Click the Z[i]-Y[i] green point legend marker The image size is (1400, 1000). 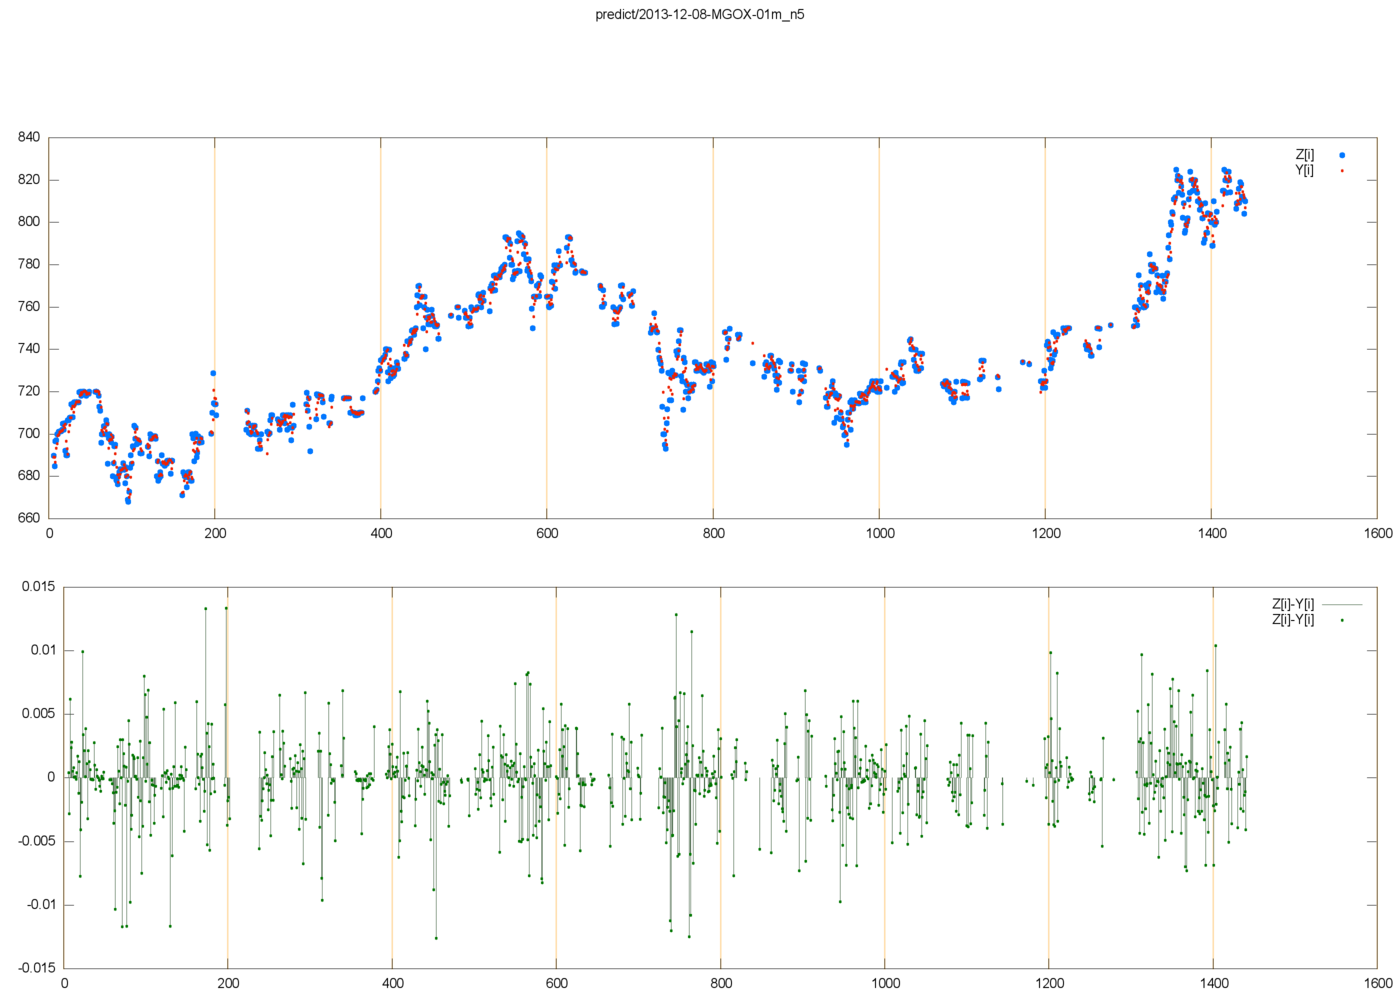click(x=1342, y=620)
